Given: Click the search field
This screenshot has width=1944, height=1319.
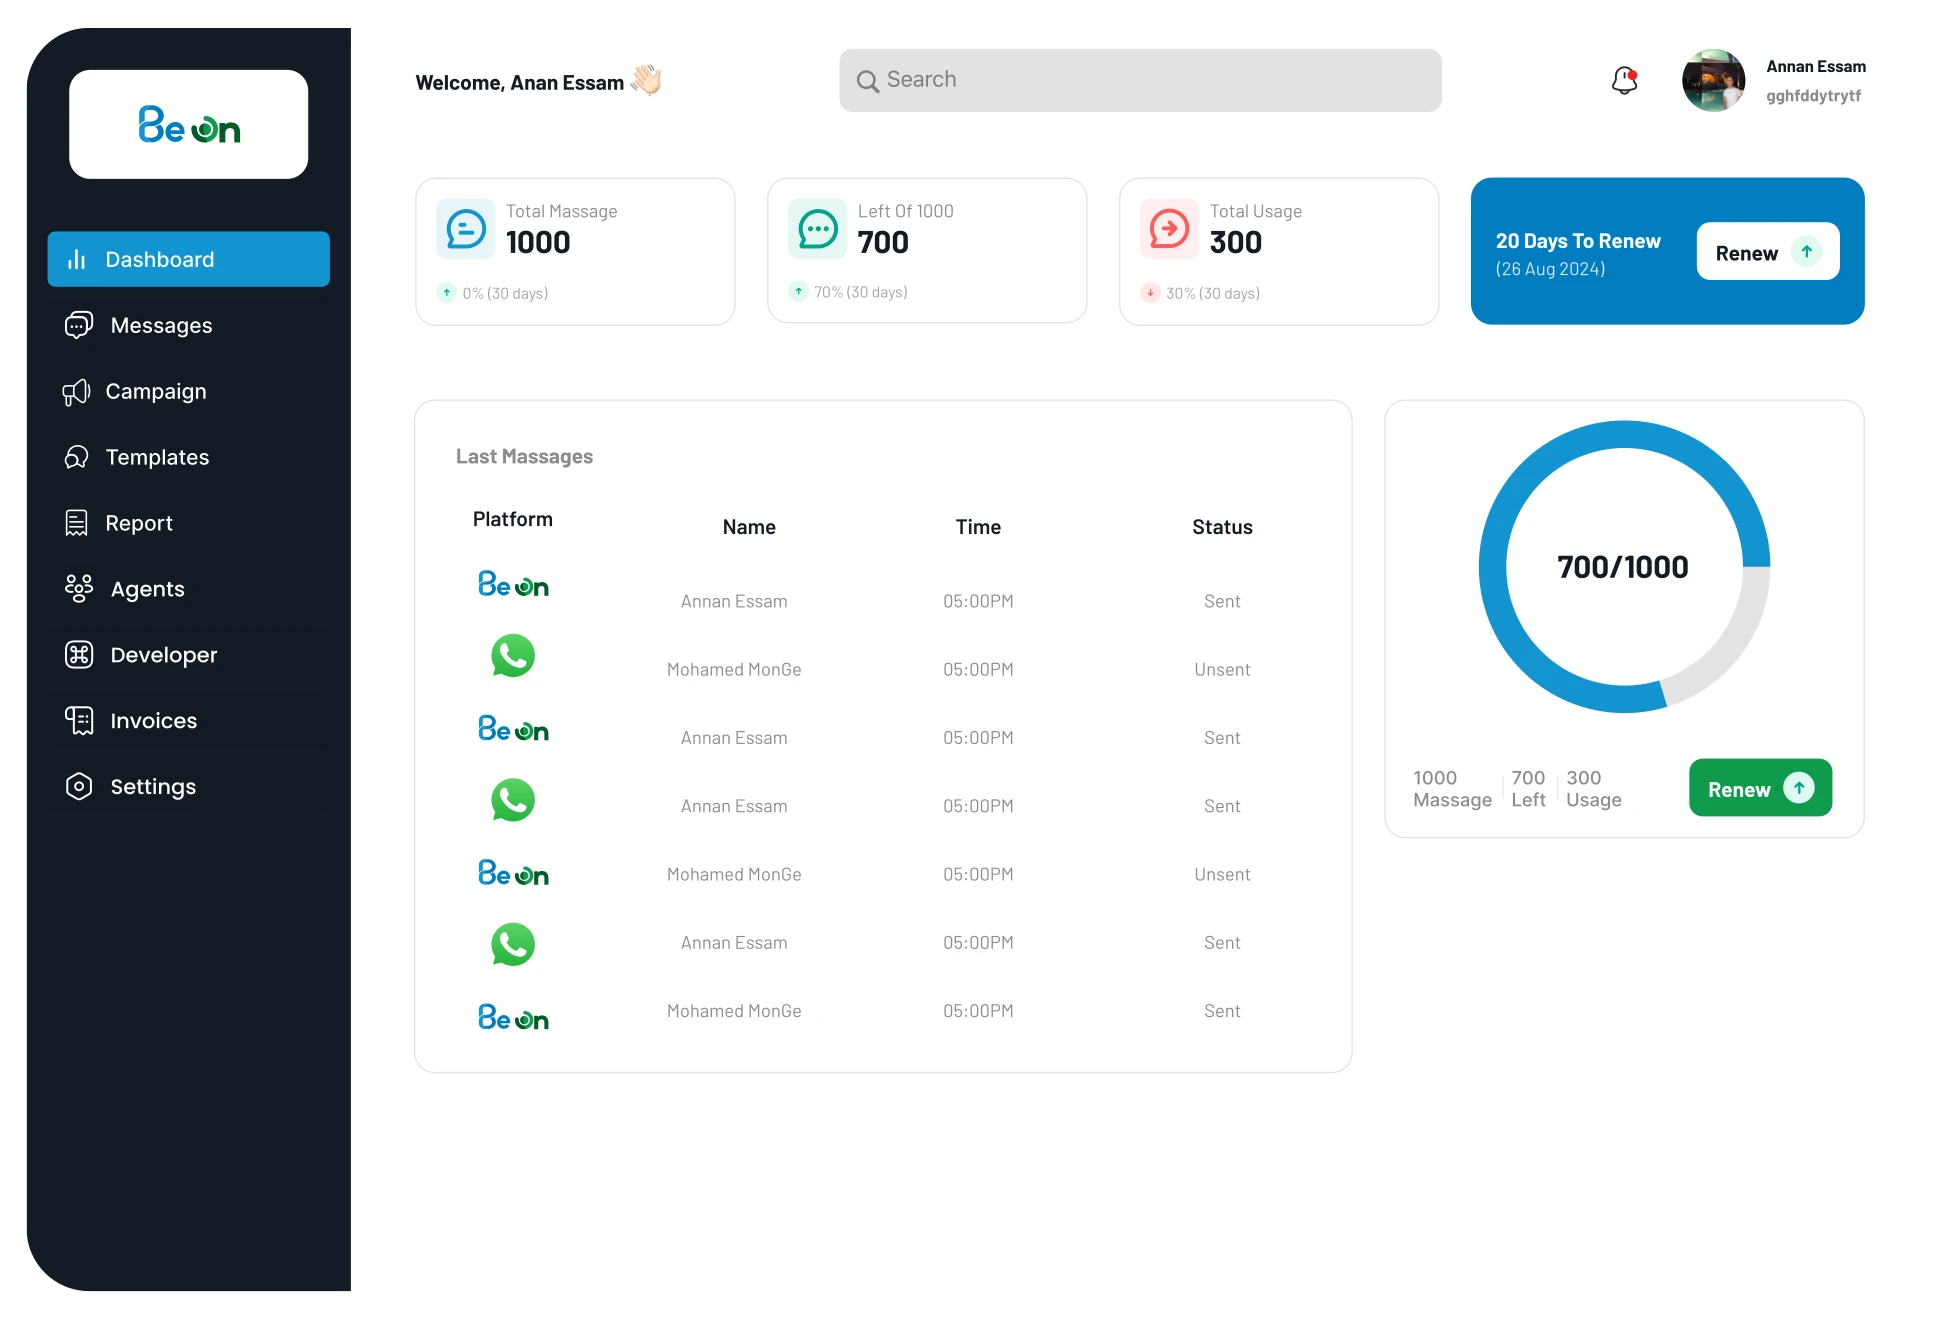Looking at the screenshot, I should (1140, 80).
